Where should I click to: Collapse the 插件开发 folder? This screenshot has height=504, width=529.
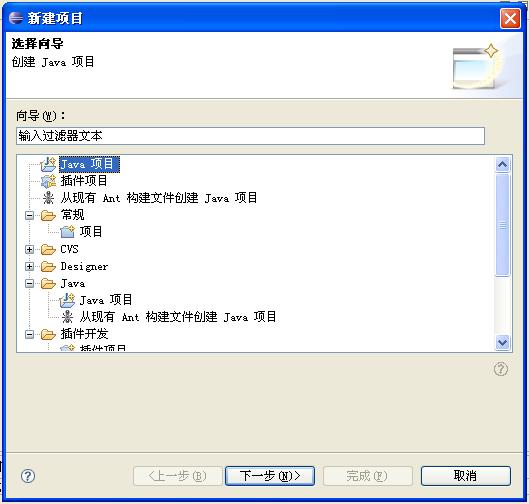pos(29,335)
